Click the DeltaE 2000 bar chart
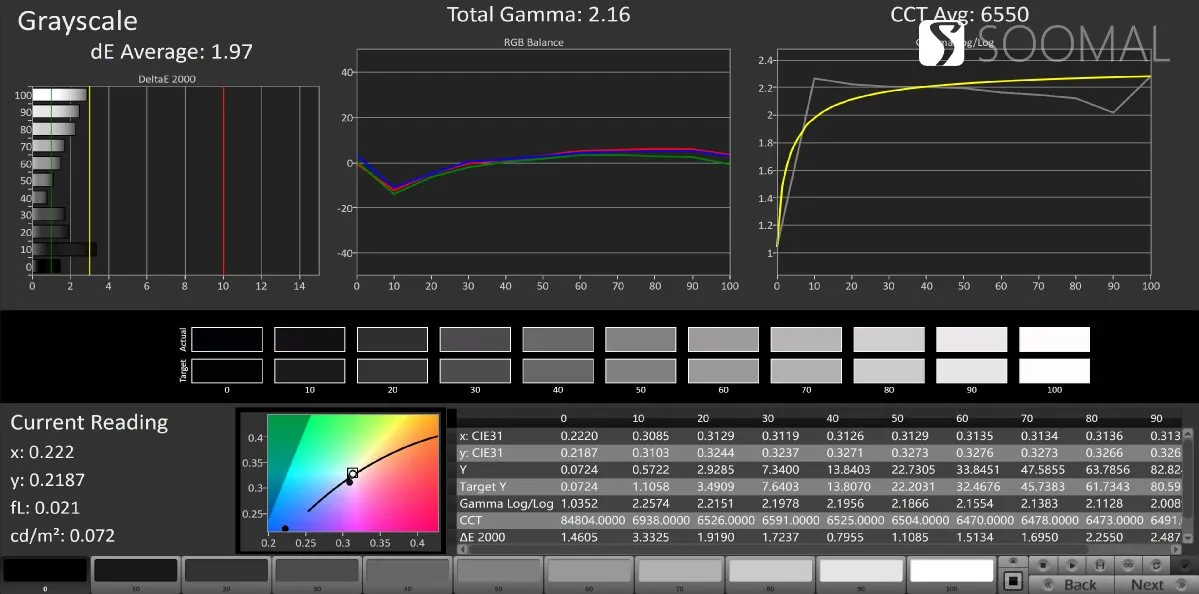Screen dimensions: 1199x594 point(175,181)
